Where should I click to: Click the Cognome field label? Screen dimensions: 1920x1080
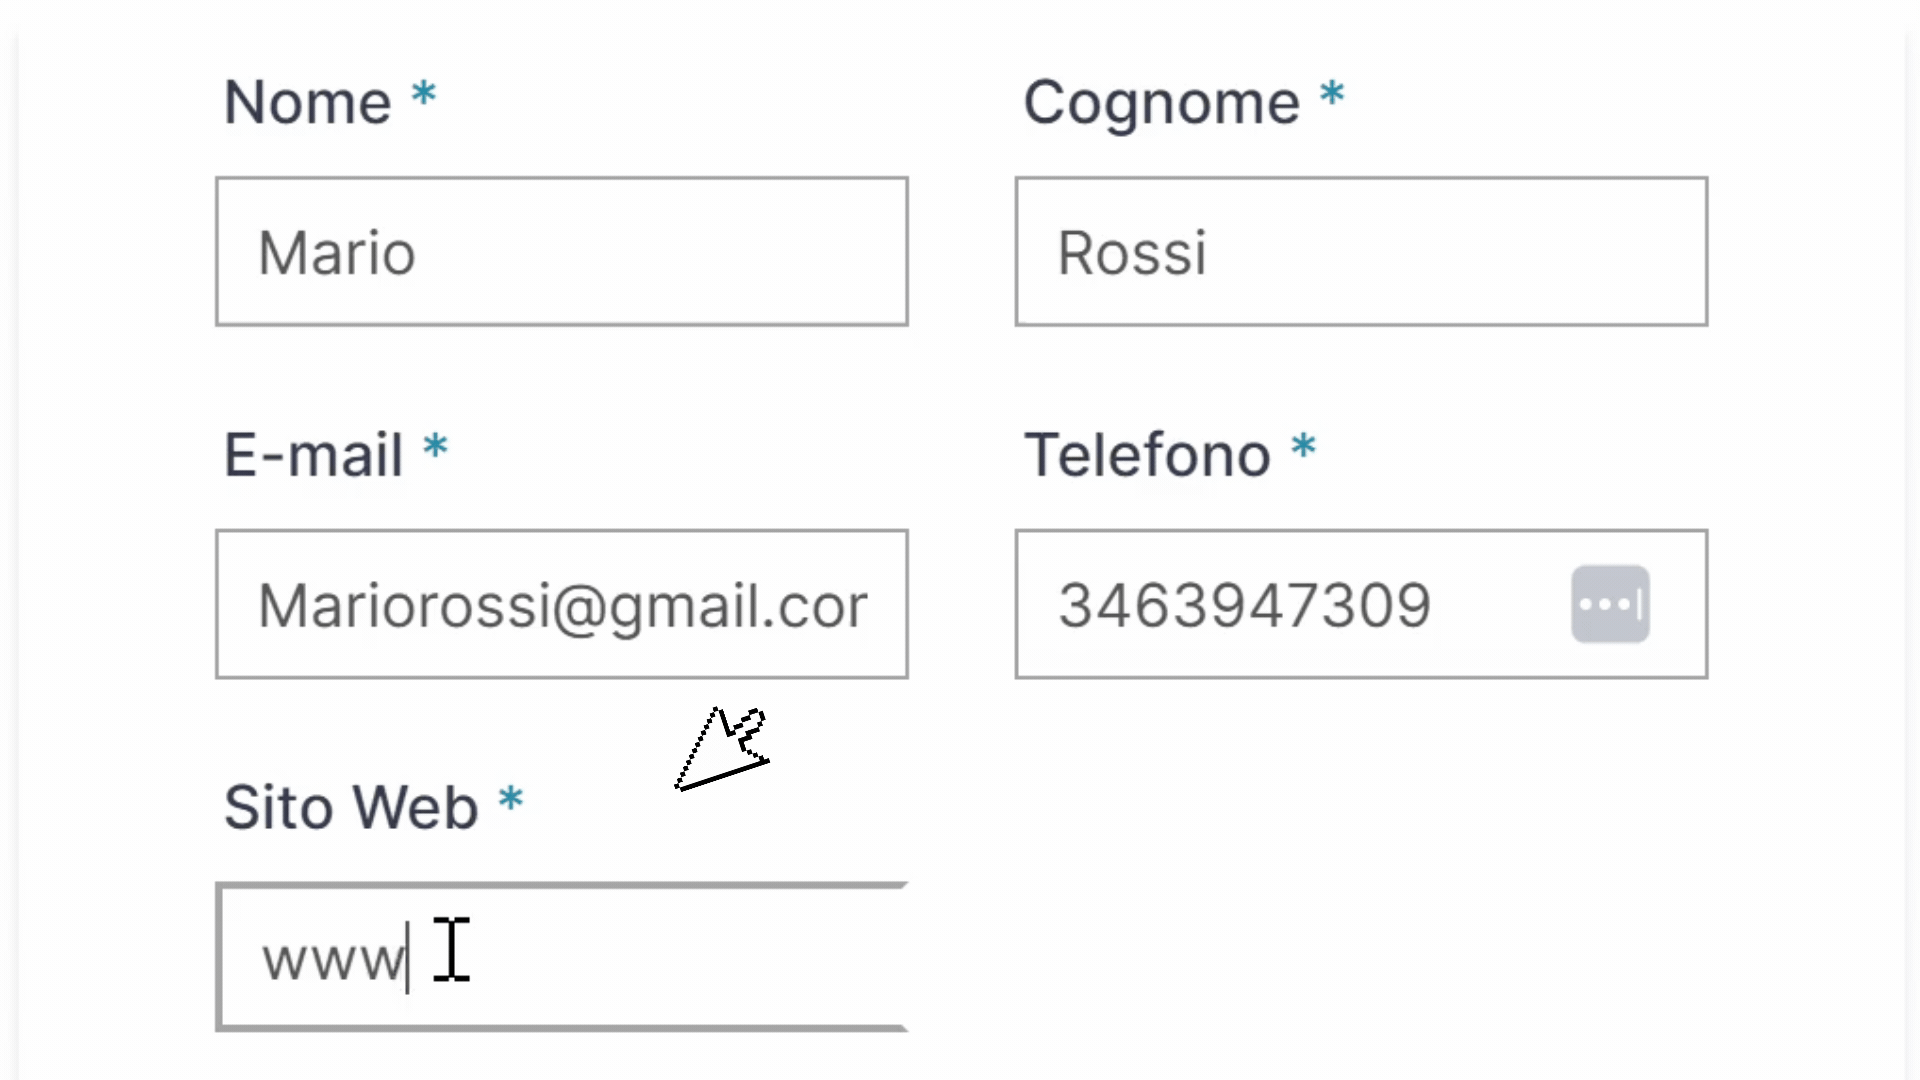click(1161, 102)
